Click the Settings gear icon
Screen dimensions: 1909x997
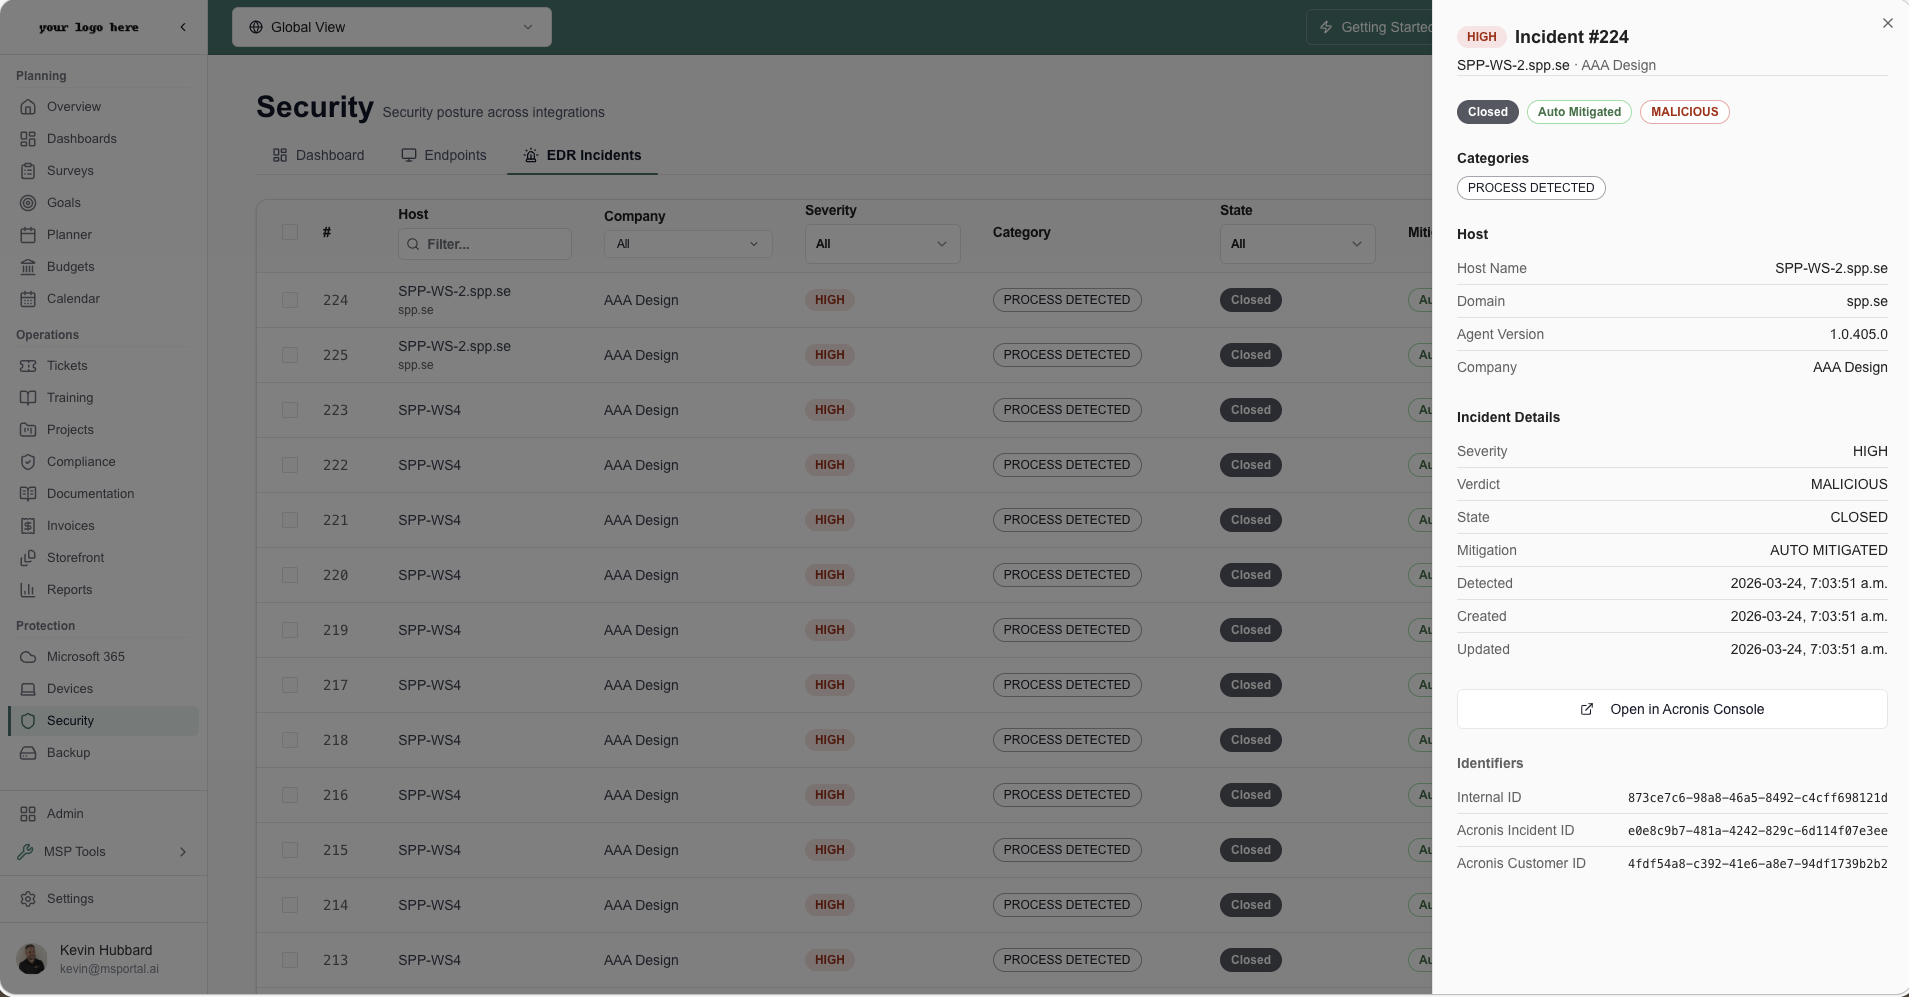tap(28, 899)
